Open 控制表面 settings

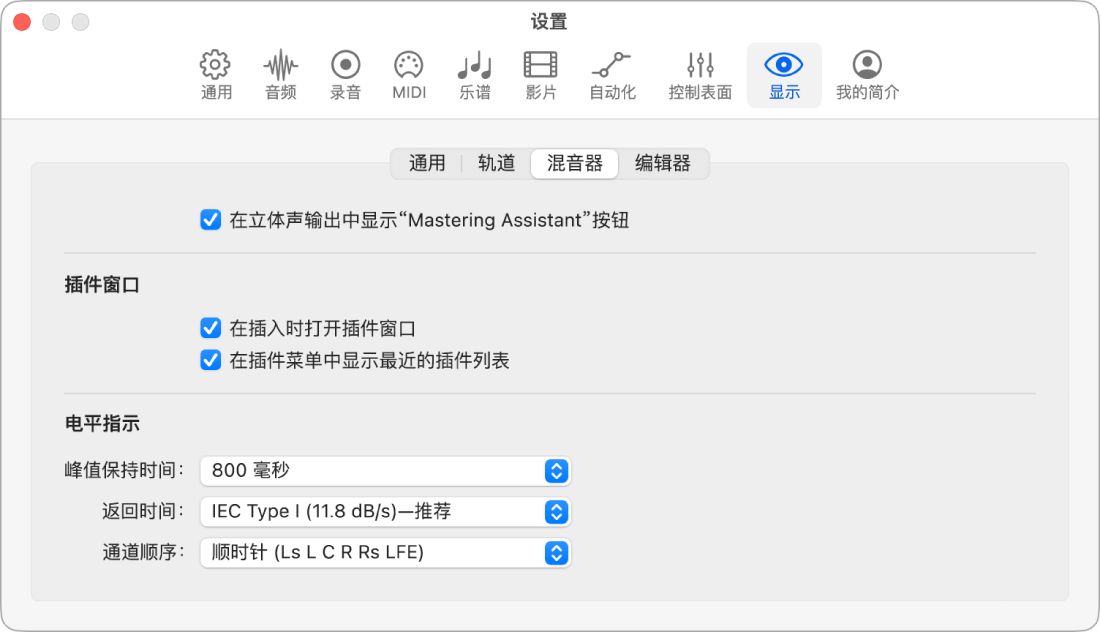(x=698, y=75)
